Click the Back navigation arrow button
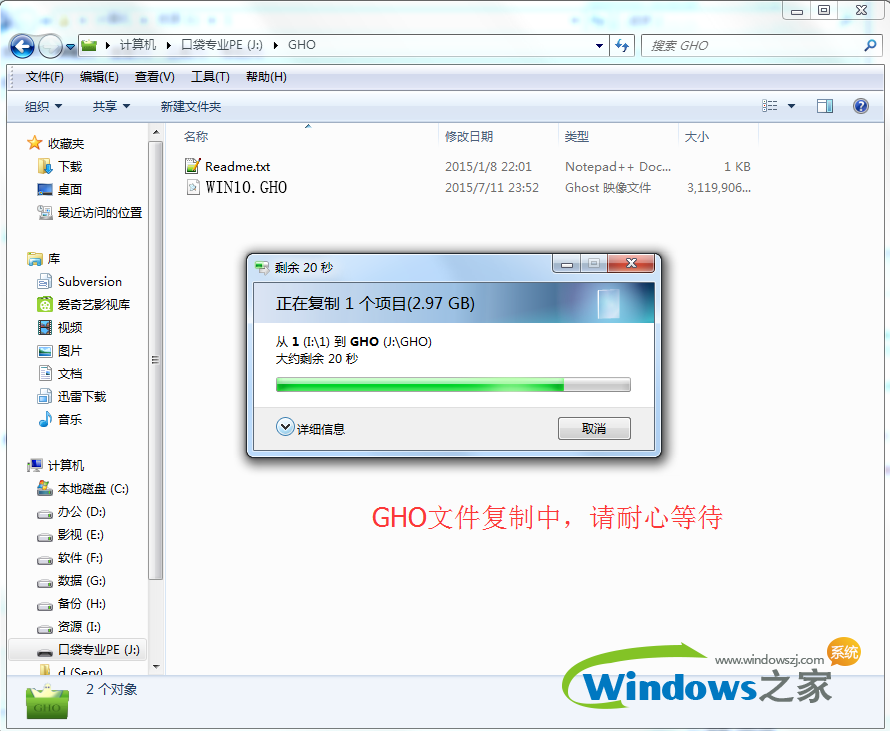The width and height of the screenshot is (890, 731). [22, 46]
